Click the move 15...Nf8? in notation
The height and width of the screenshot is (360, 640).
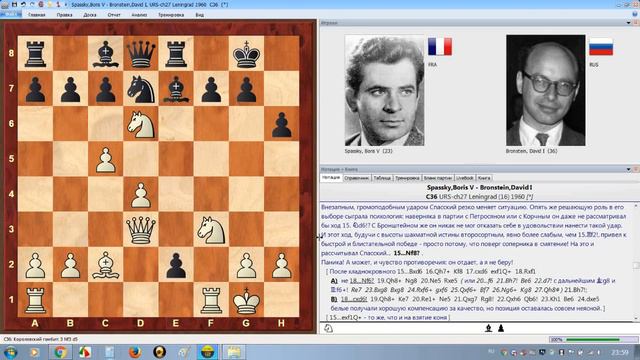tap(407, 253)
